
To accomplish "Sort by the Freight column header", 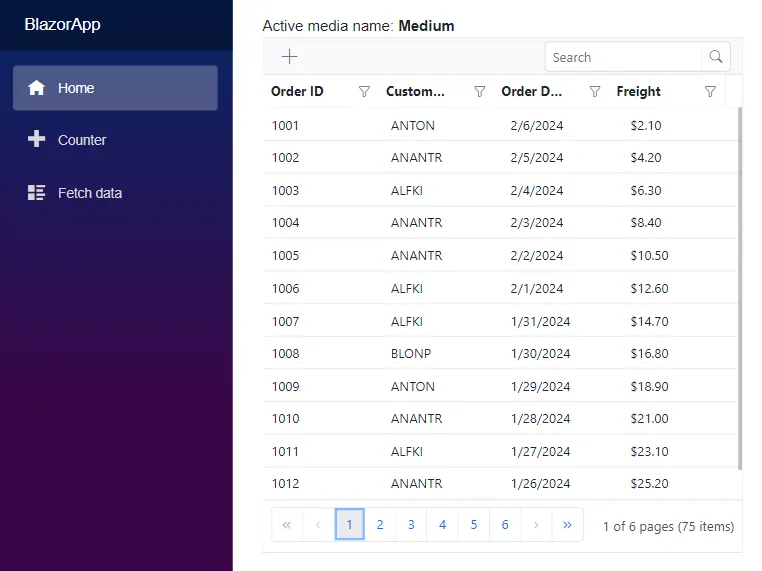I will pos(639,91).
